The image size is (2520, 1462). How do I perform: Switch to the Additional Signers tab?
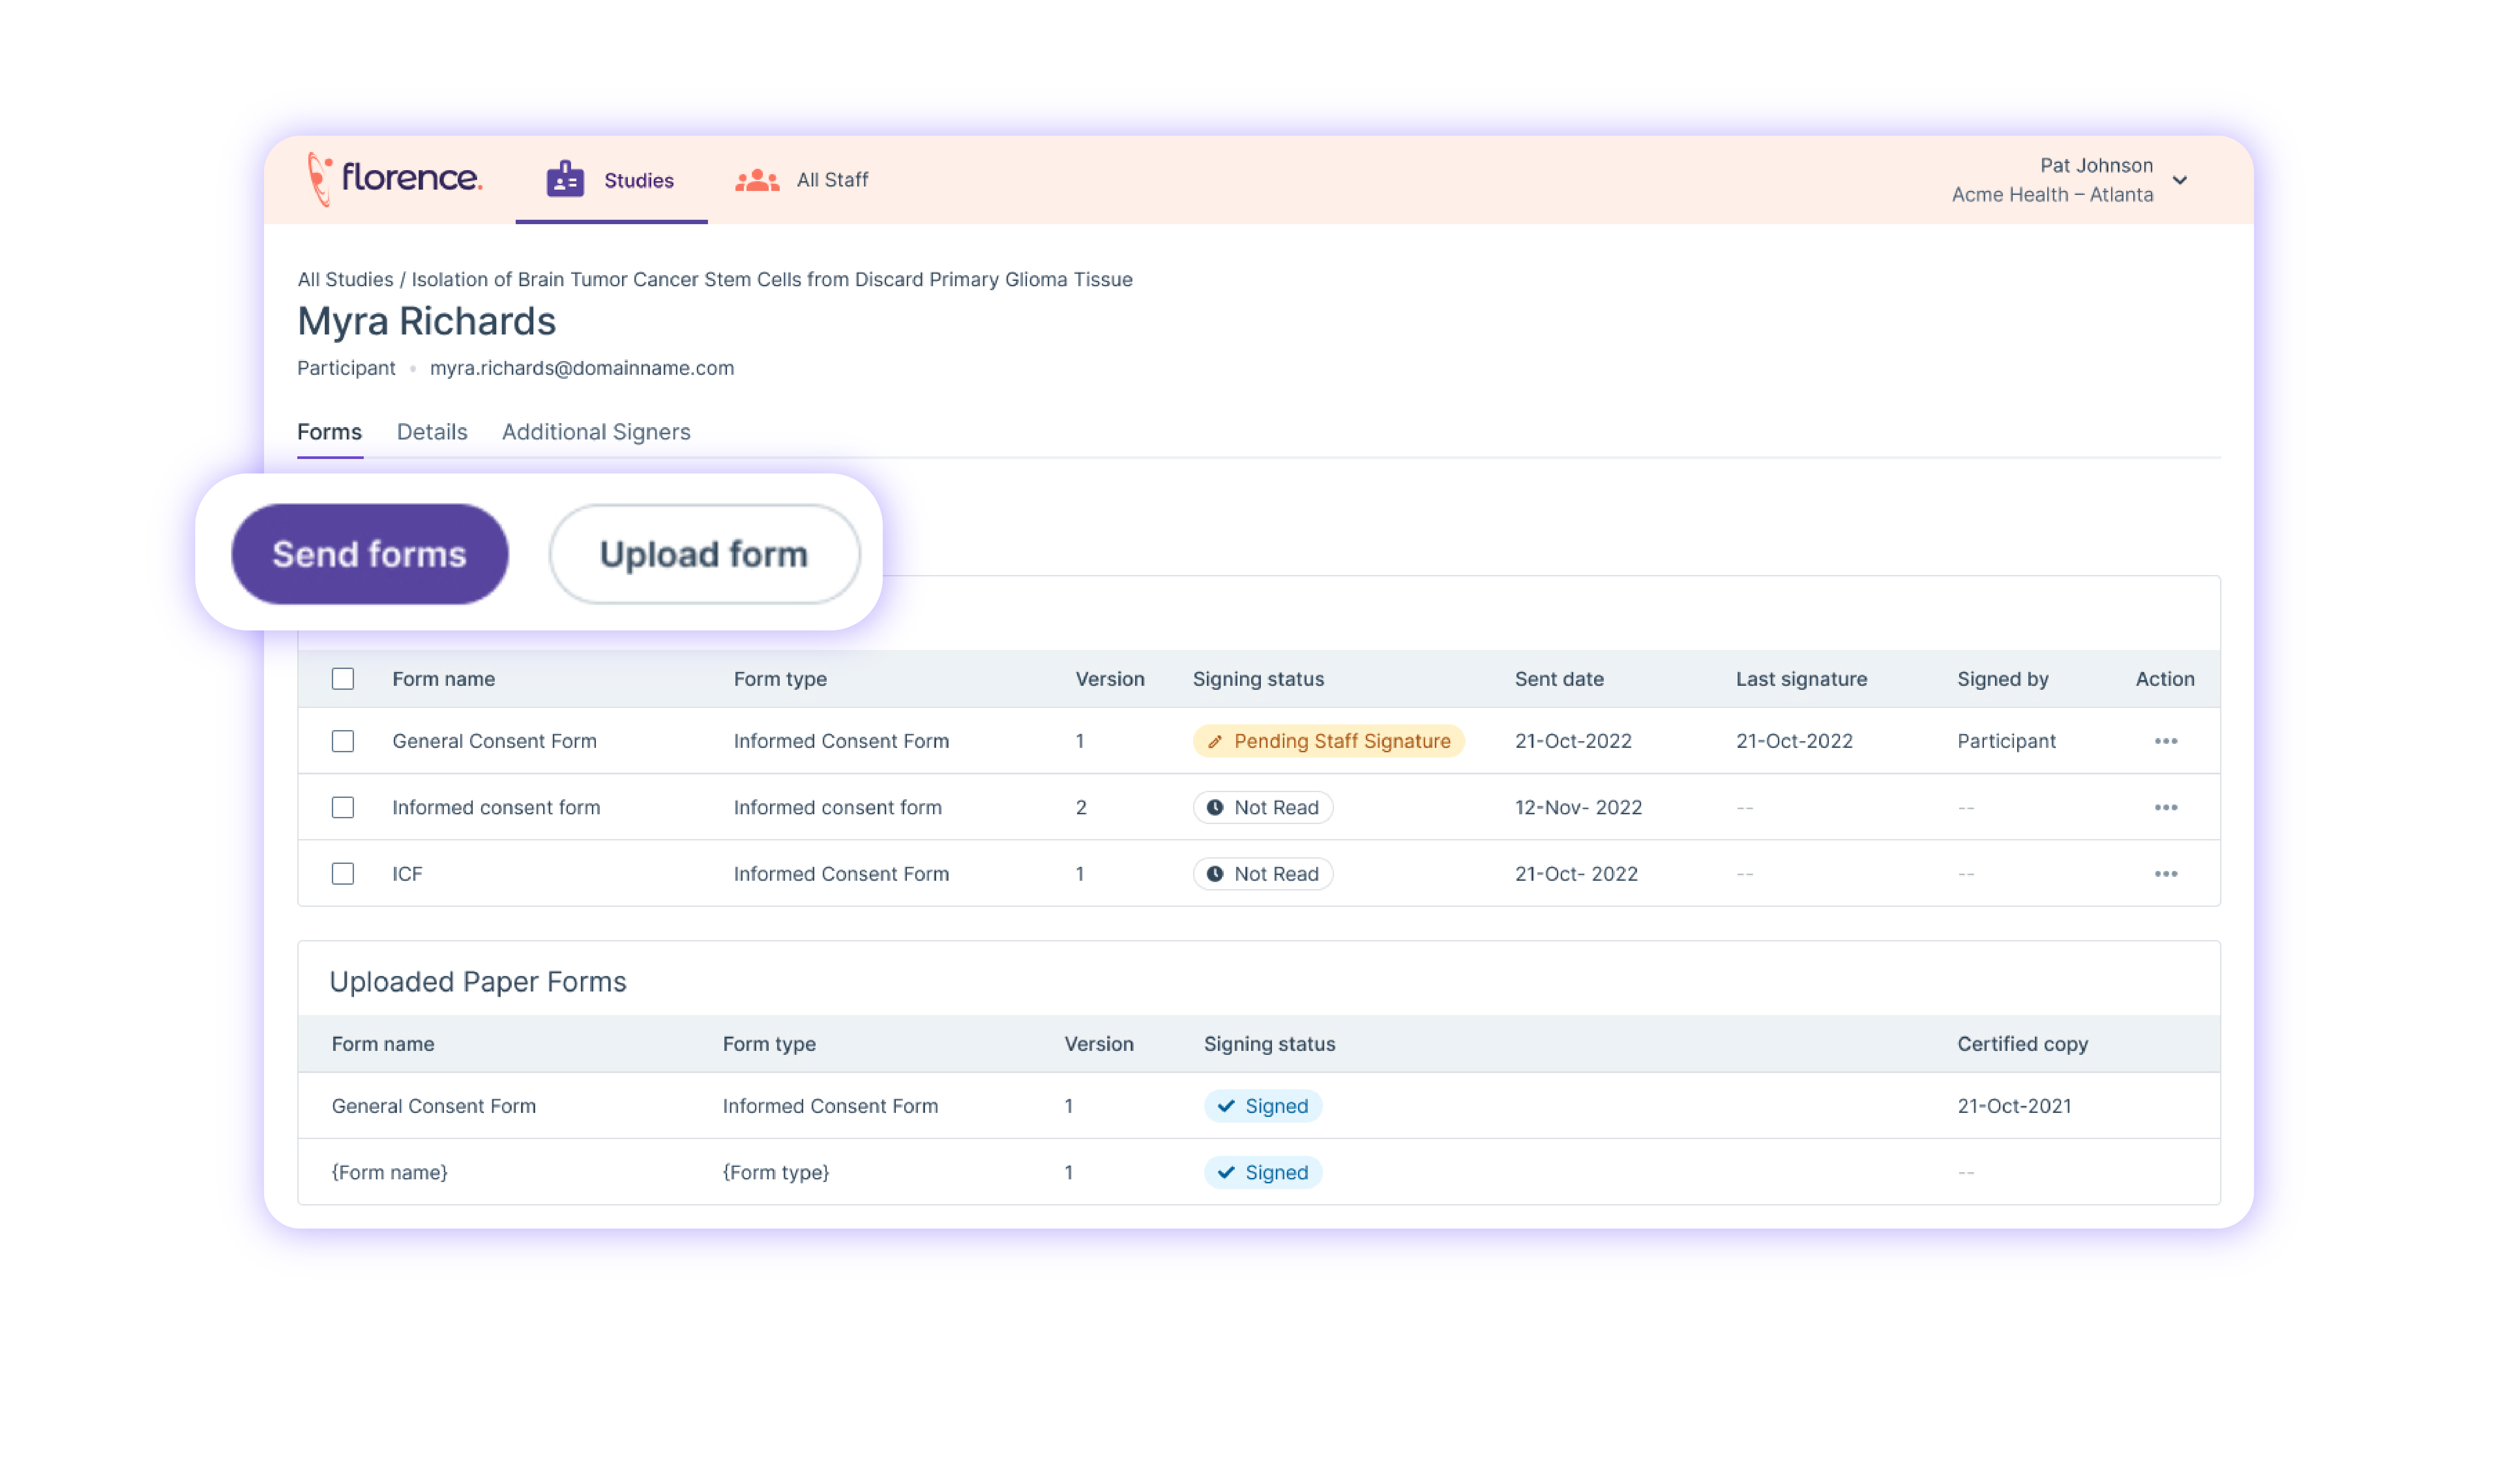pos(596,432)
